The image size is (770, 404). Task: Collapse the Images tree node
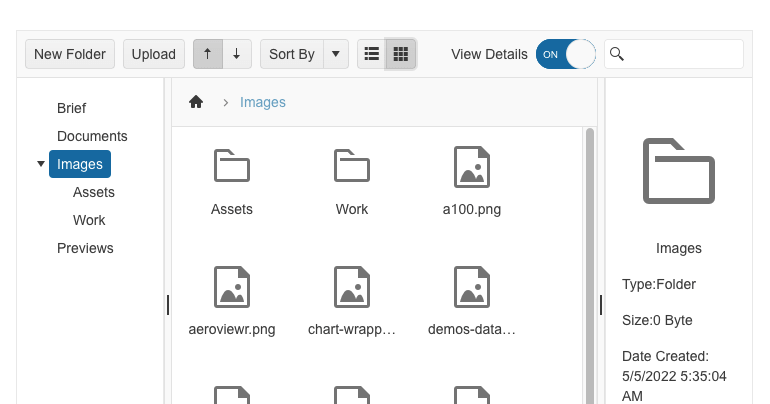click(x=41, y=164)
